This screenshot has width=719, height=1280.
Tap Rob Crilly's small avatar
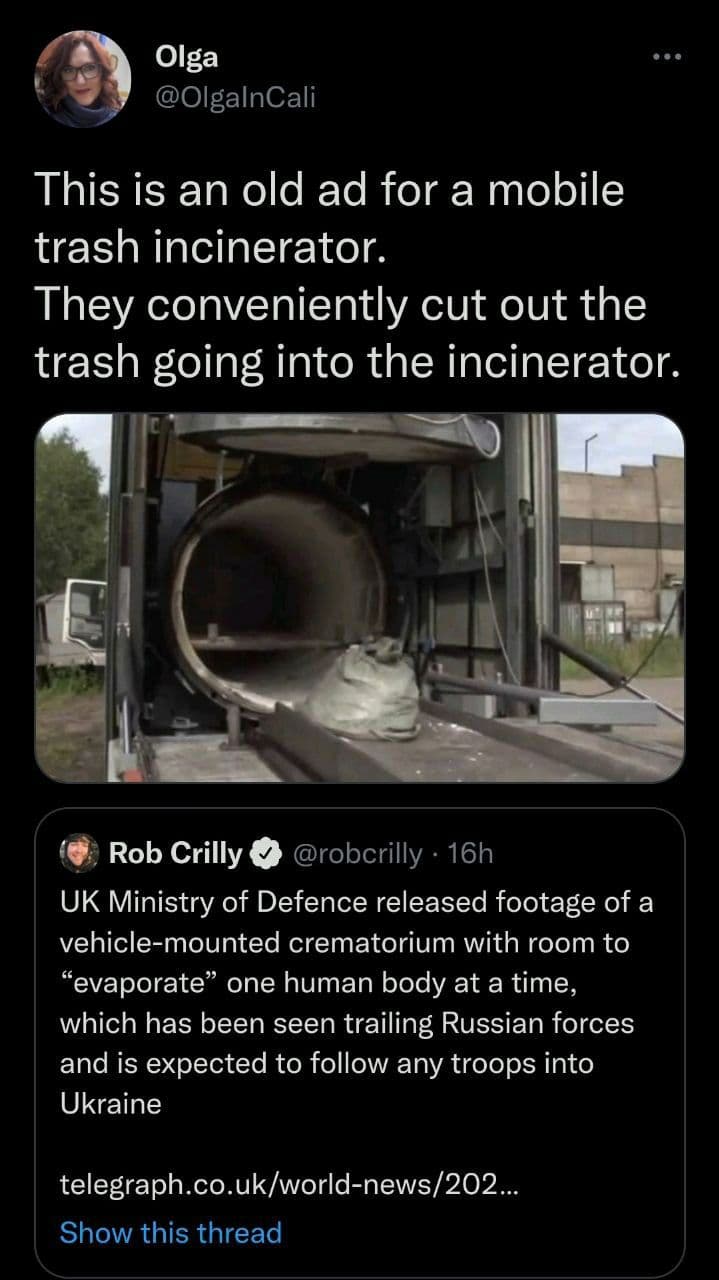pyautogui.click(x=80, y=853)
